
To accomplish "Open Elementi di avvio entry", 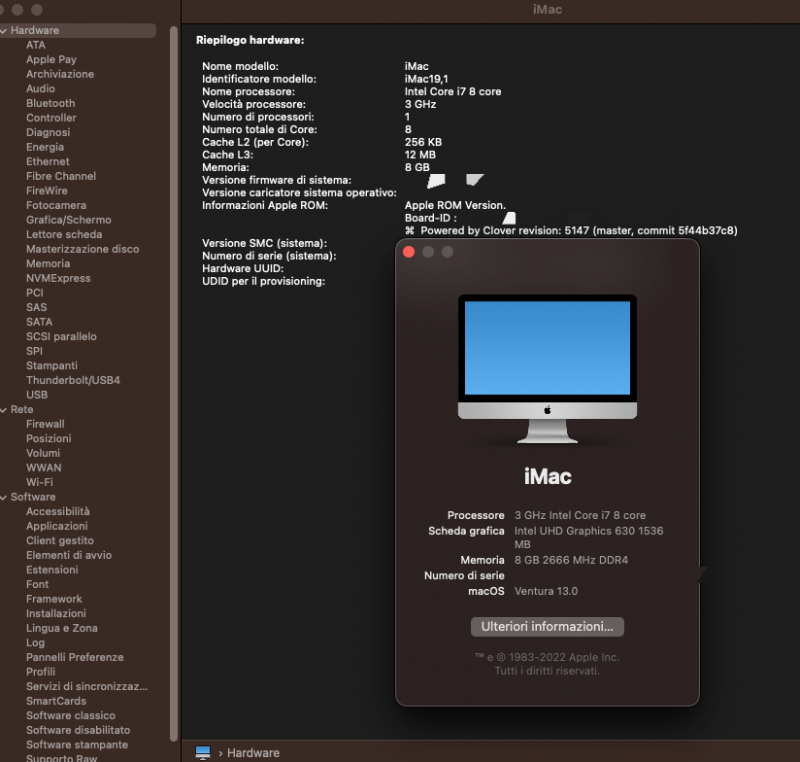I will pyautogui.click(x=69, y=555).
